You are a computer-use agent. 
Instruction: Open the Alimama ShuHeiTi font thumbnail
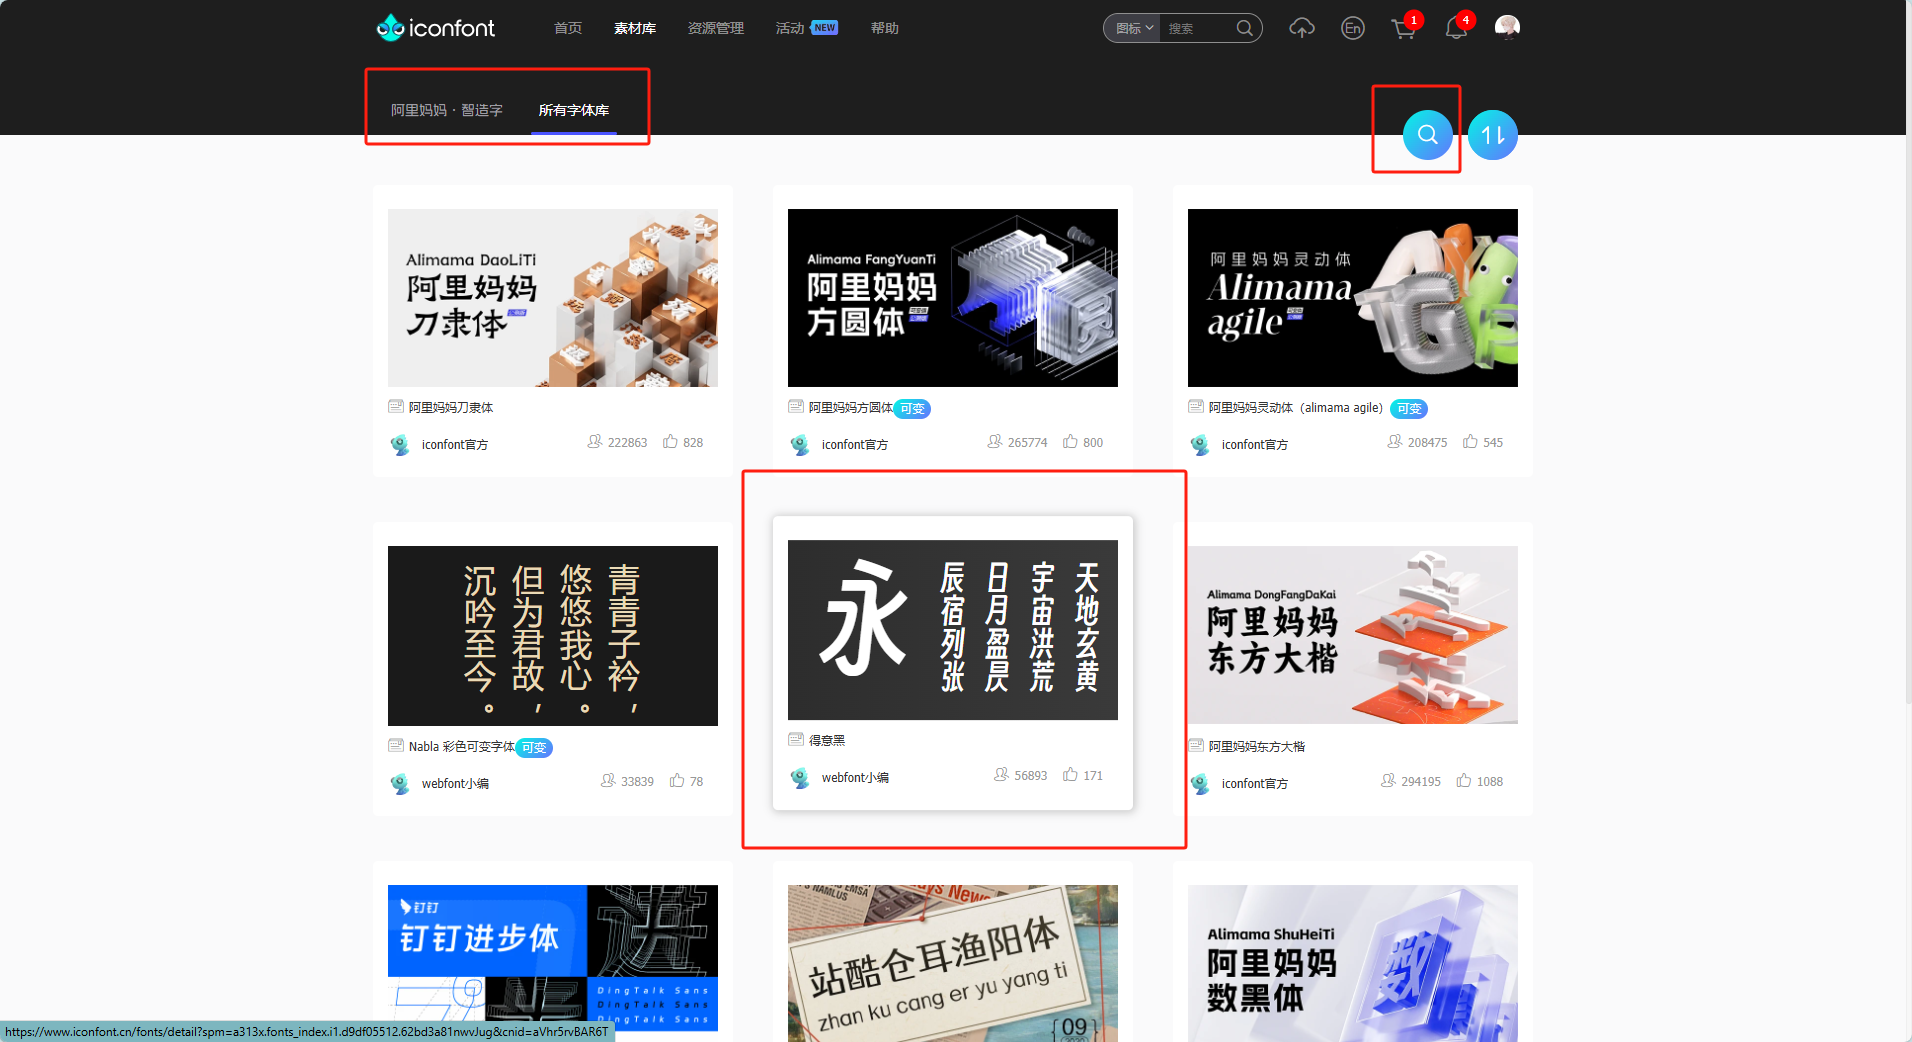click(x=1353, y=963)
